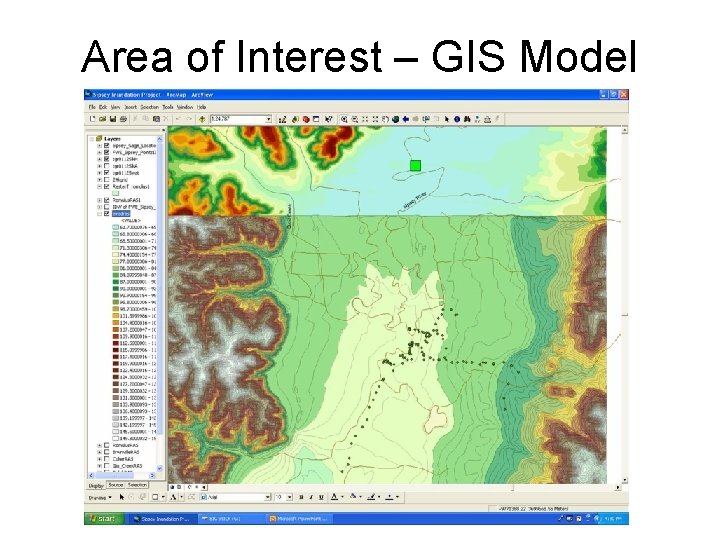
Task: Select the Zoom Out tool
Action: (x=354, y=119)
